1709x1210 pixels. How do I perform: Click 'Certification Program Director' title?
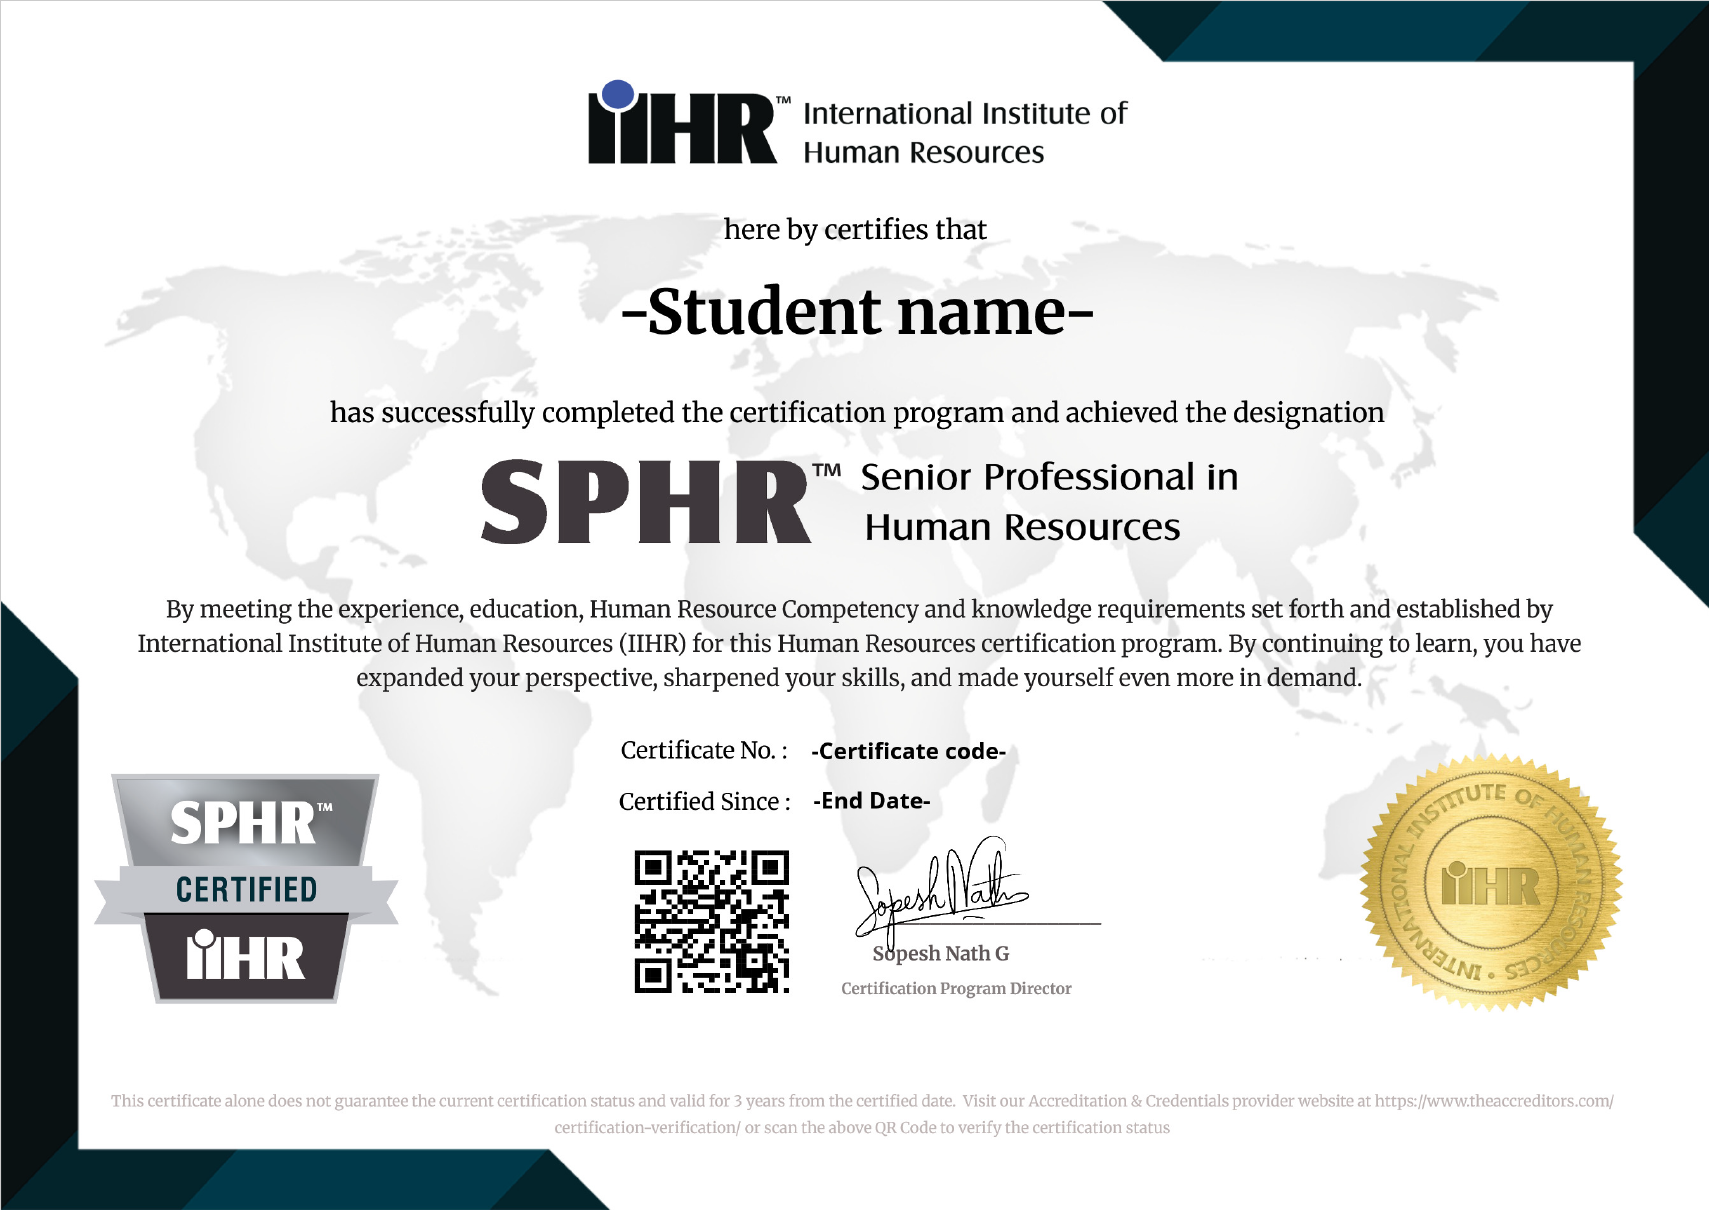point(956,988)
